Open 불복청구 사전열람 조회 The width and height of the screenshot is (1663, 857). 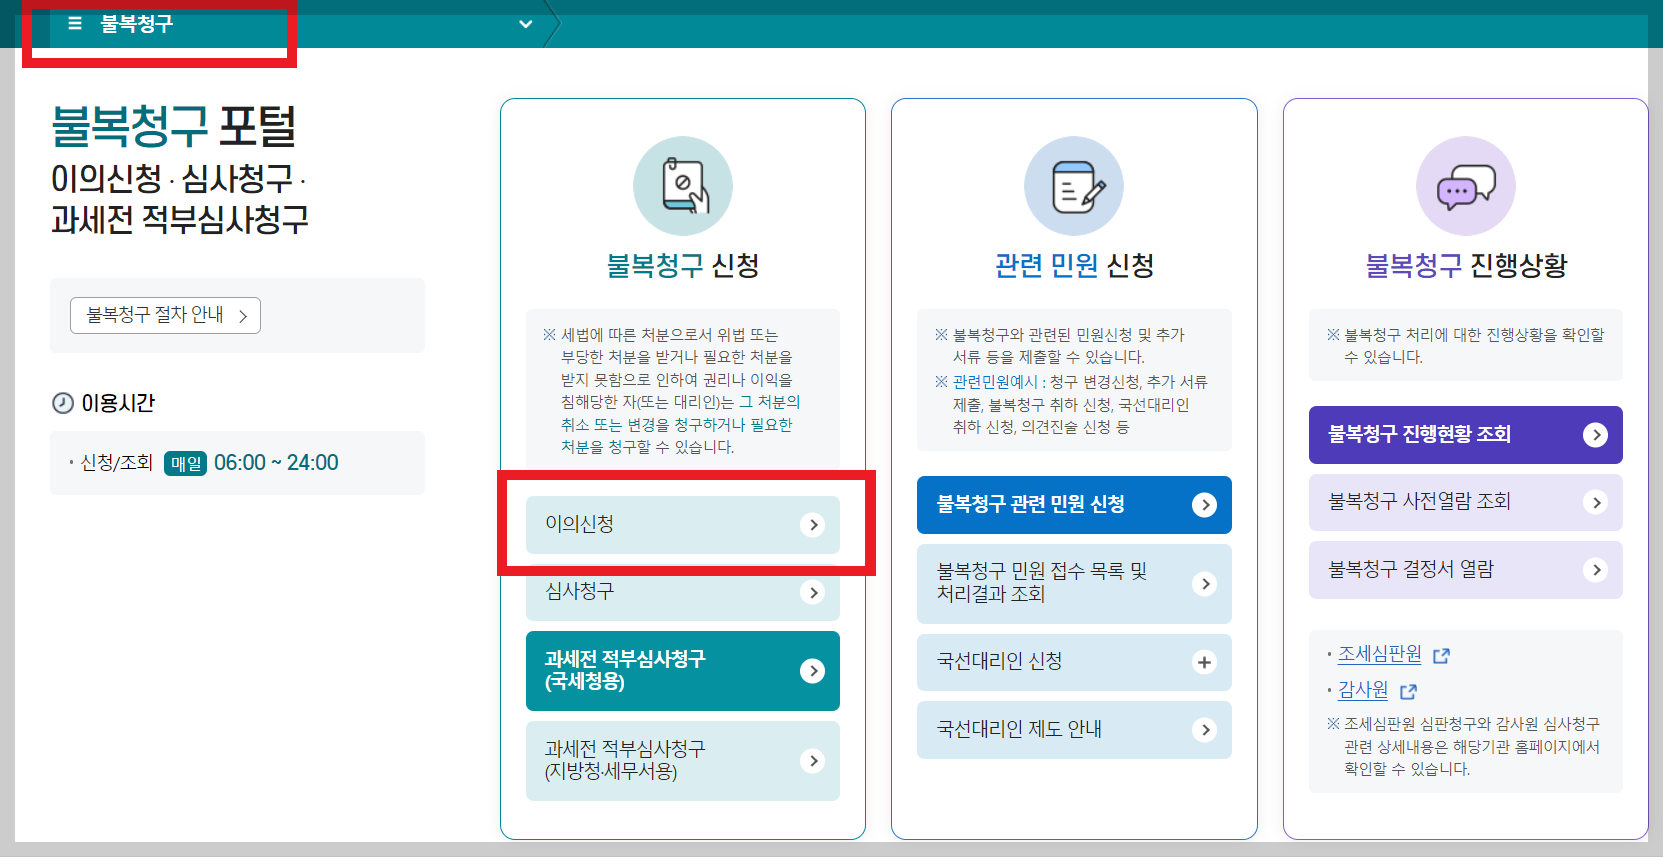point(1466,502)
